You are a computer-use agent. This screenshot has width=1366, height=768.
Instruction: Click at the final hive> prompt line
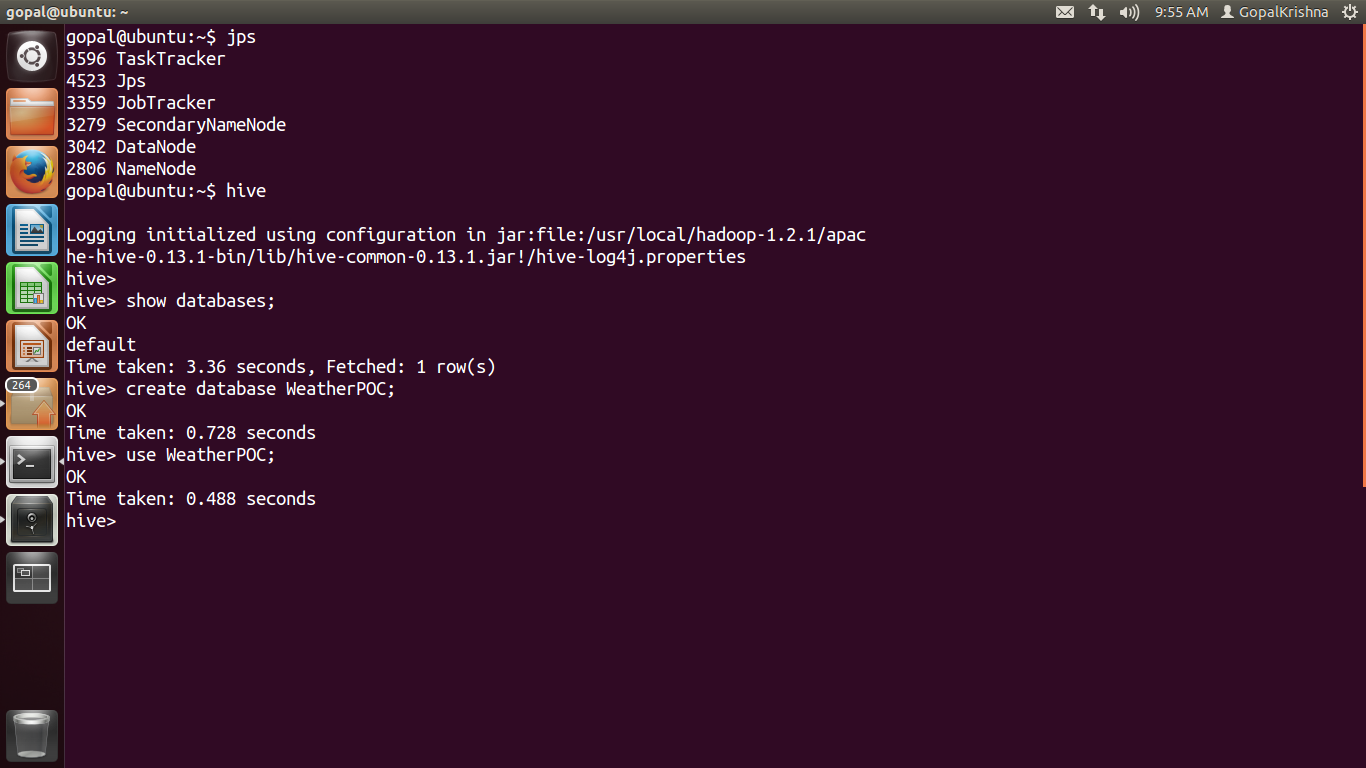click(91, 521)
